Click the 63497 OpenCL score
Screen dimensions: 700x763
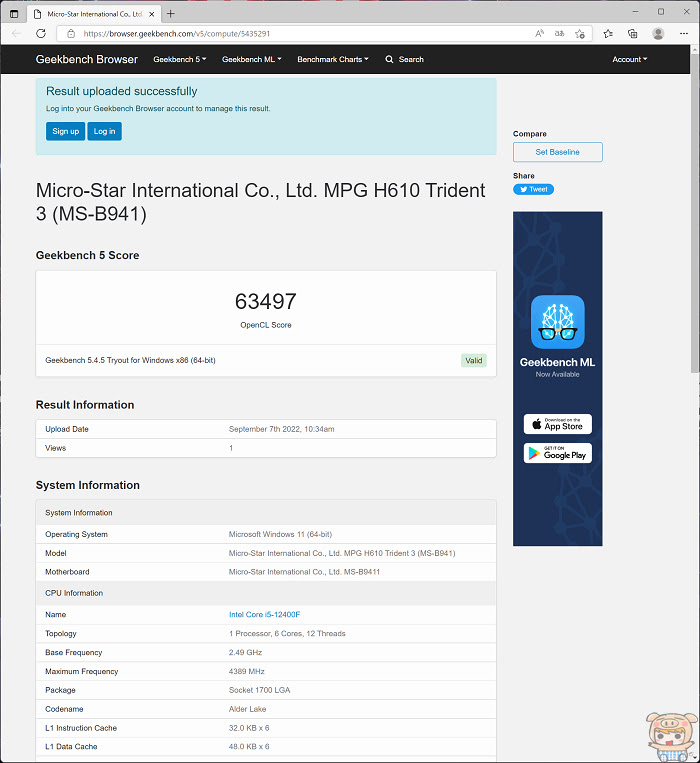[266, 301]
